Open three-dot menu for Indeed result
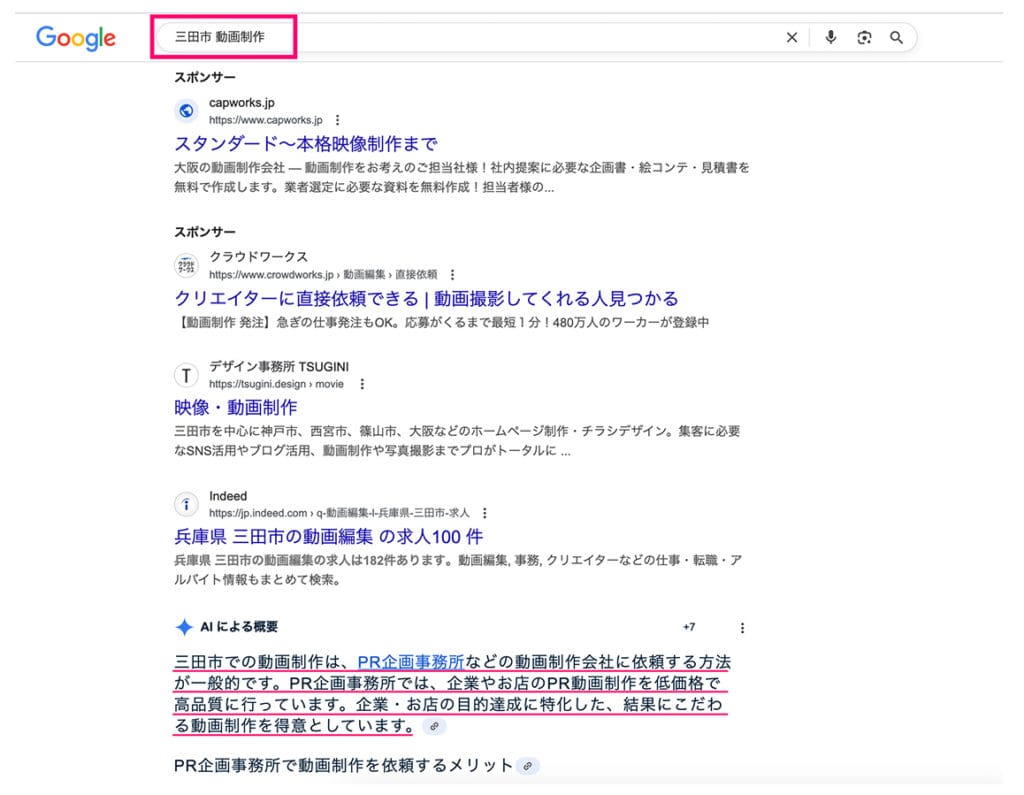Image resolution: width=1024 pixels, height=795 pixels. point(484,513)
